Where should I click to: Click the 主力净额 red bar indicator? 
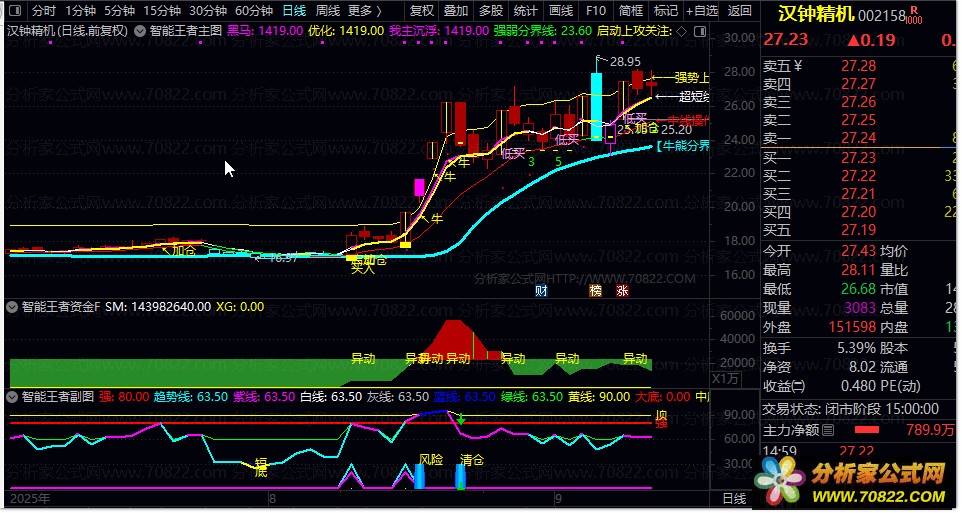pyautogui.click(x=866, y=430)
